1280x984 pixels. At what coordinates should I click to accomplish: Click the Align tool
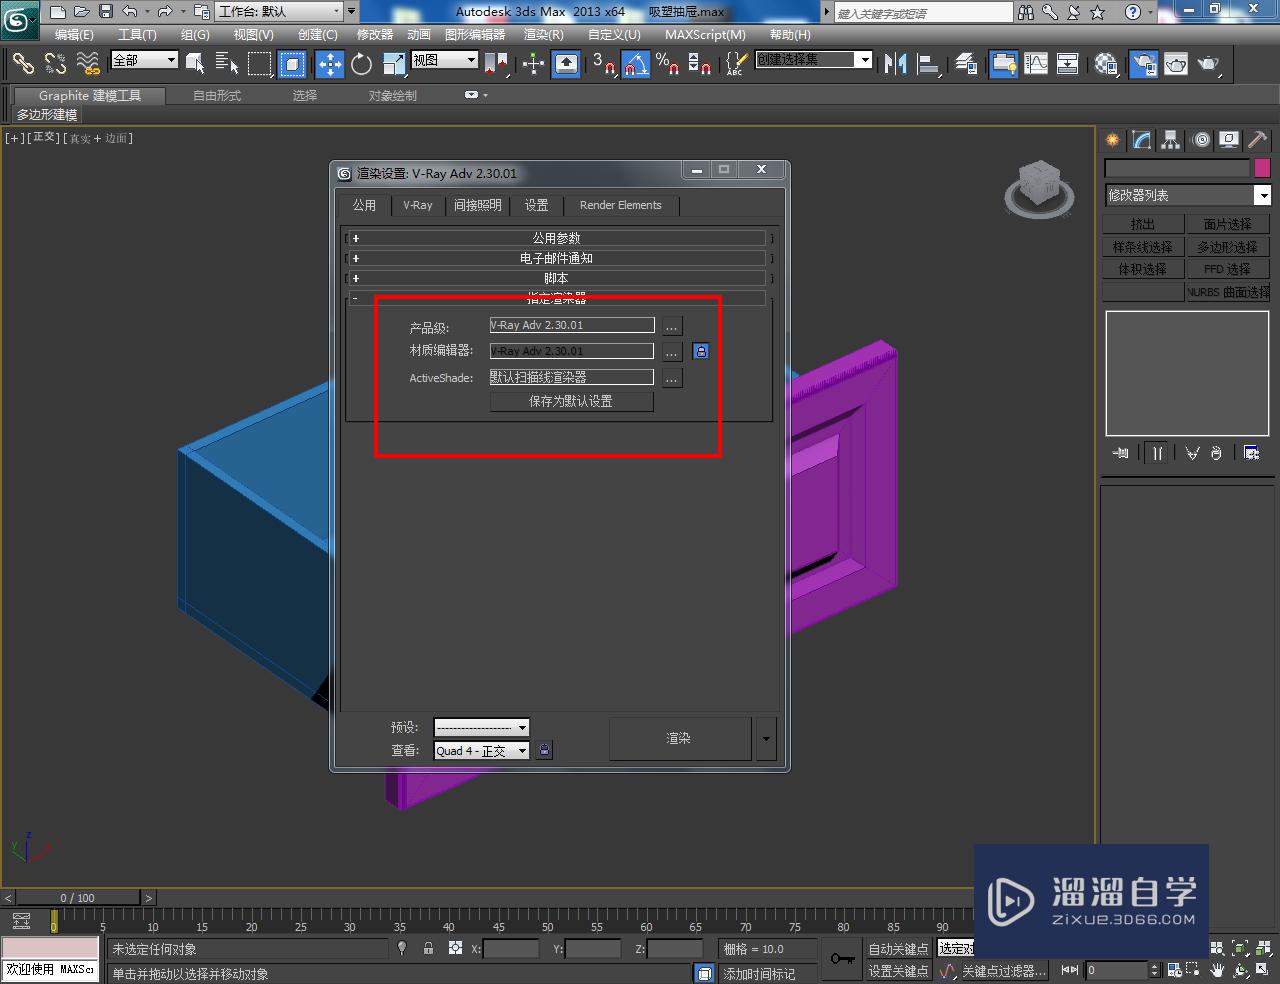(x=929, y=64)
